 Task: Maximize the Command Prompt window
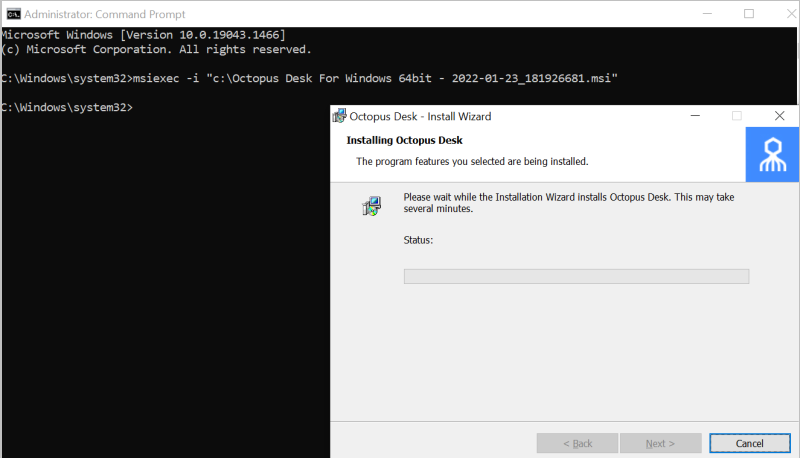coord(748,14)
